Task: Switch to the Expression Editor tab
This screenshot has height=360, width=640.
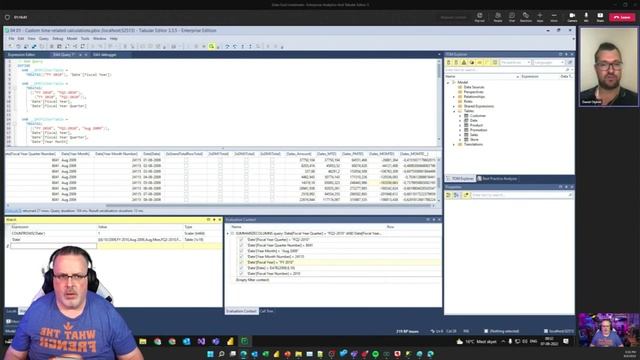Action: point(21,54)
